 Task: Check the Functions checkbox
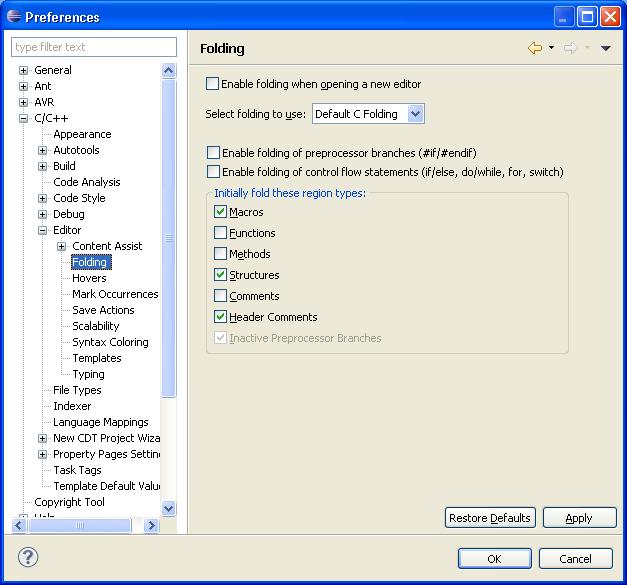point(220,233)
